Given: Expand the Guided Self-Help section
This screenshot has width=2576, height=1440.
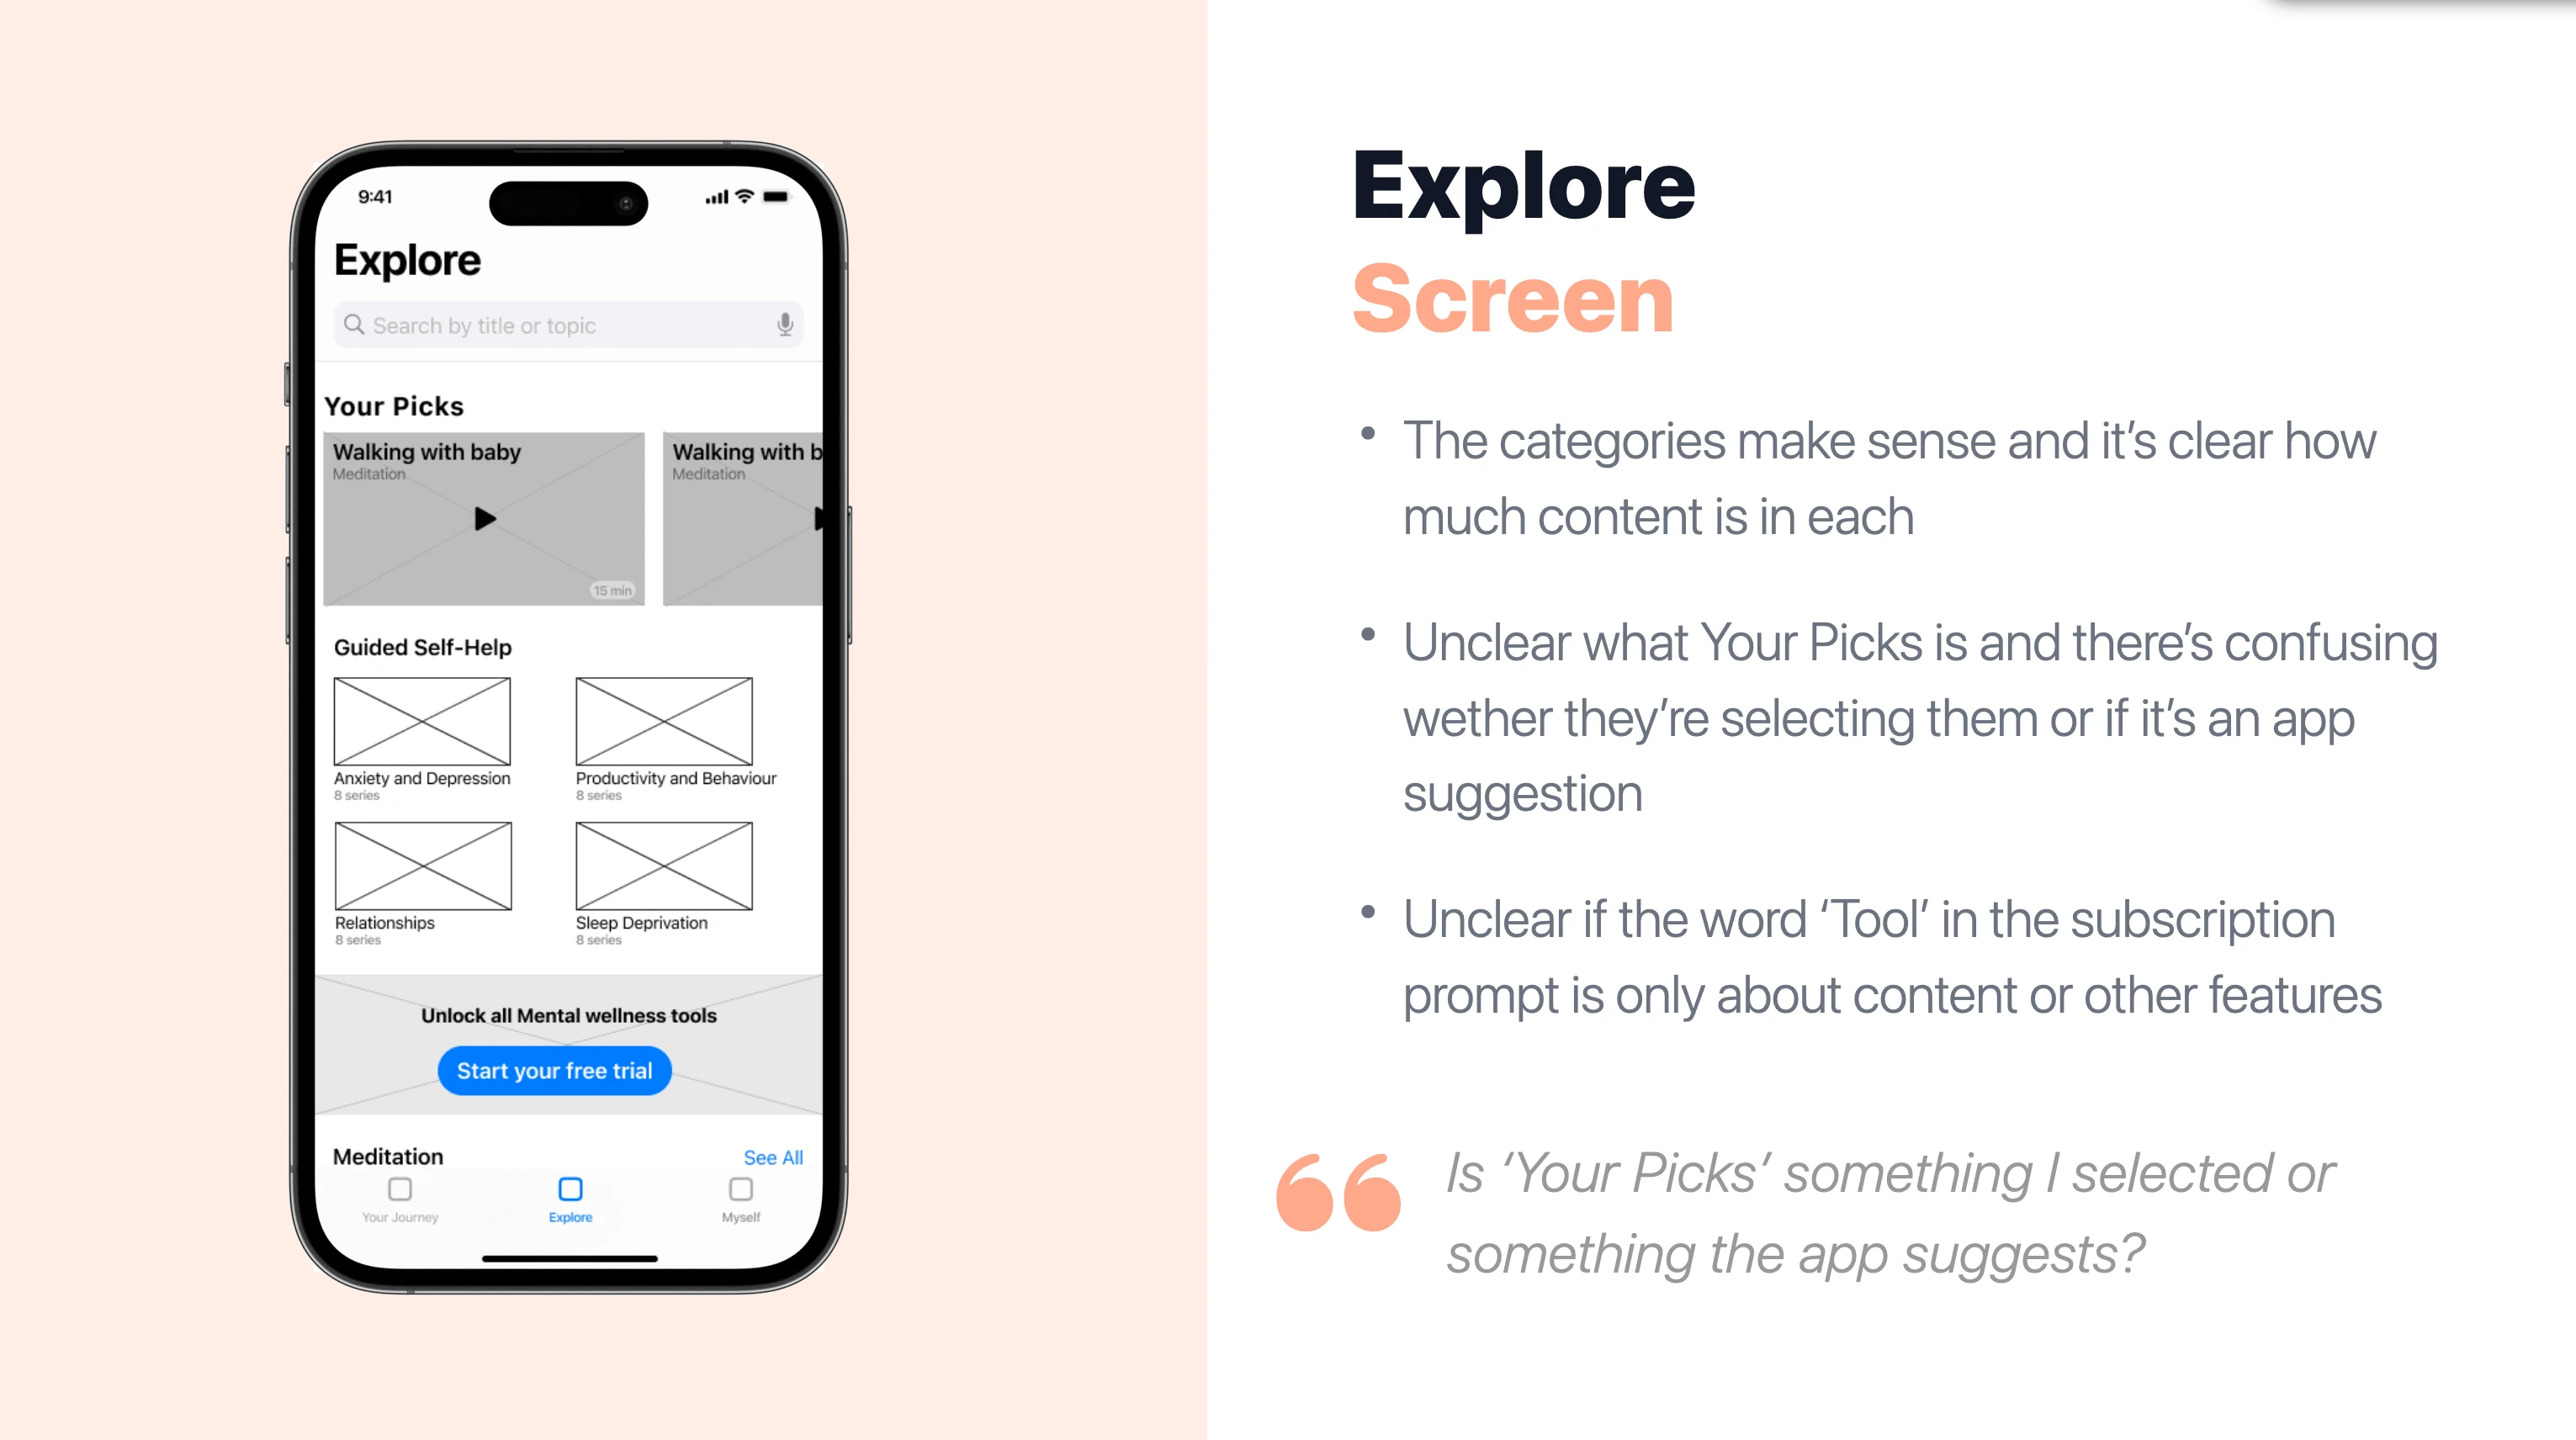Looking at the screenshot, I should 421,648.
